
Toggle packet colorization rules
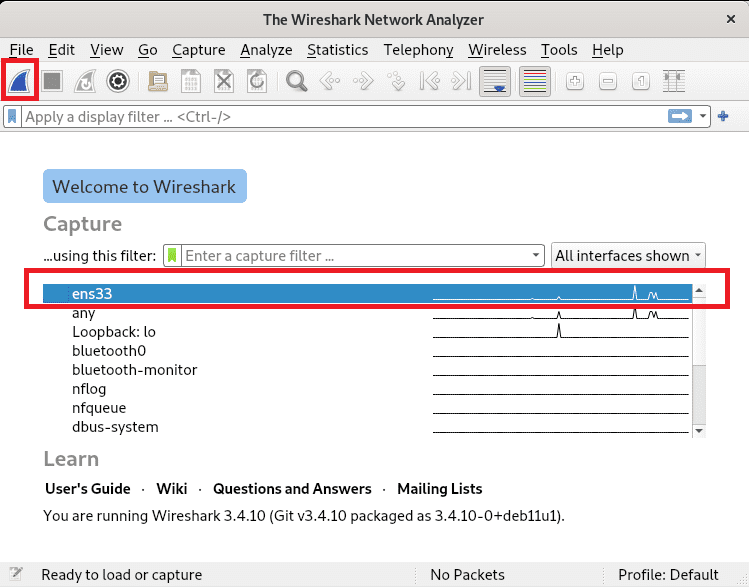point(535,81)
